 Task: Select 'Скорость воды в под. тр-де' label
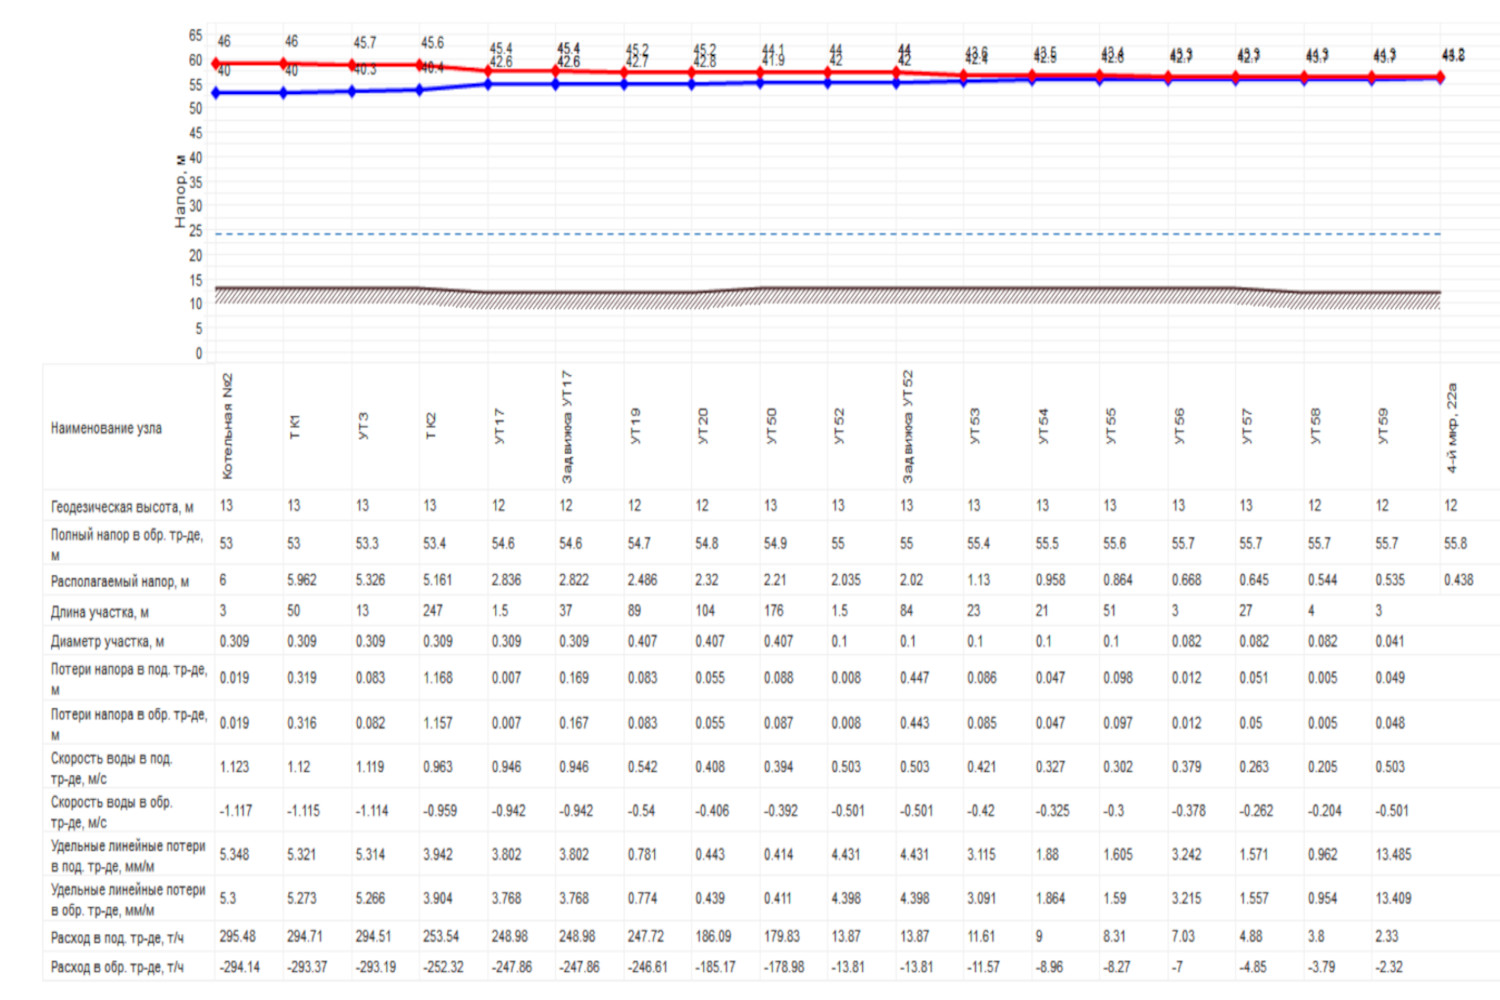(112, 768)
